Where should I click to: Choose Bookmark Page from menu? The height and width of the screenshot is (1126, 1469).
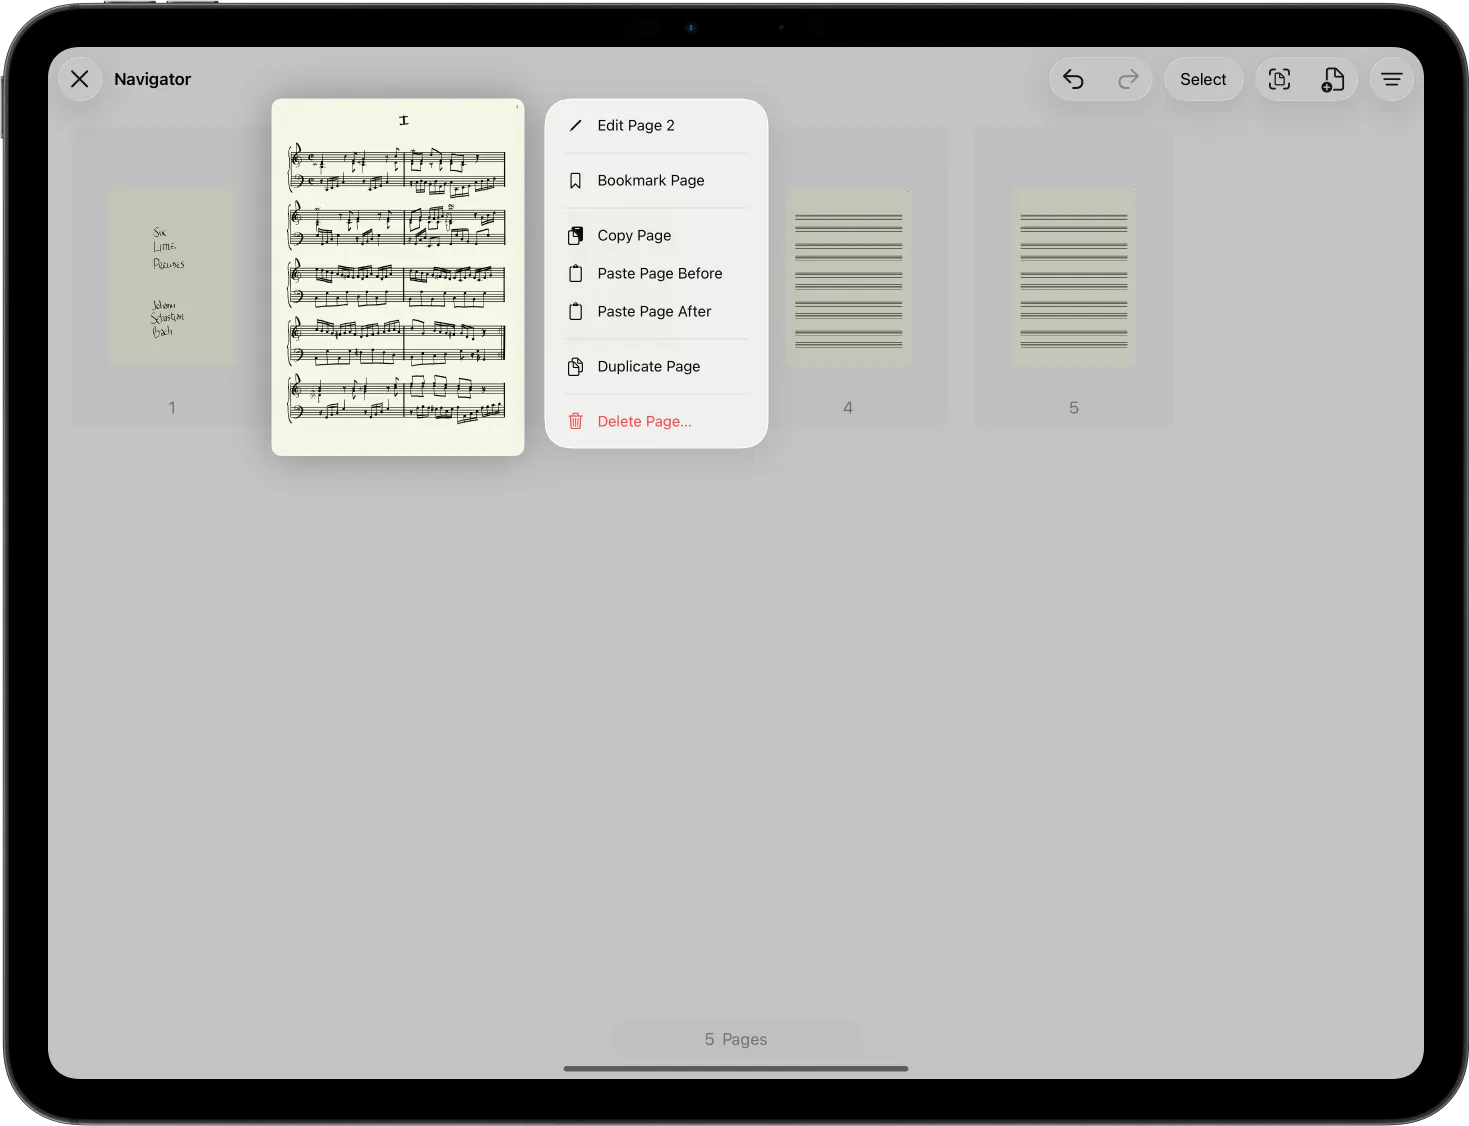[656, 180]
